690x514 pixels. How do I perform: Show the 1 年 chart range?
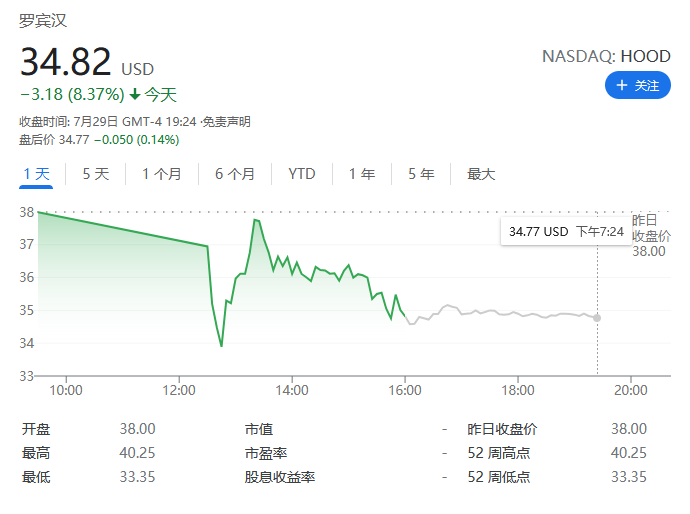(x=362, y=174)
